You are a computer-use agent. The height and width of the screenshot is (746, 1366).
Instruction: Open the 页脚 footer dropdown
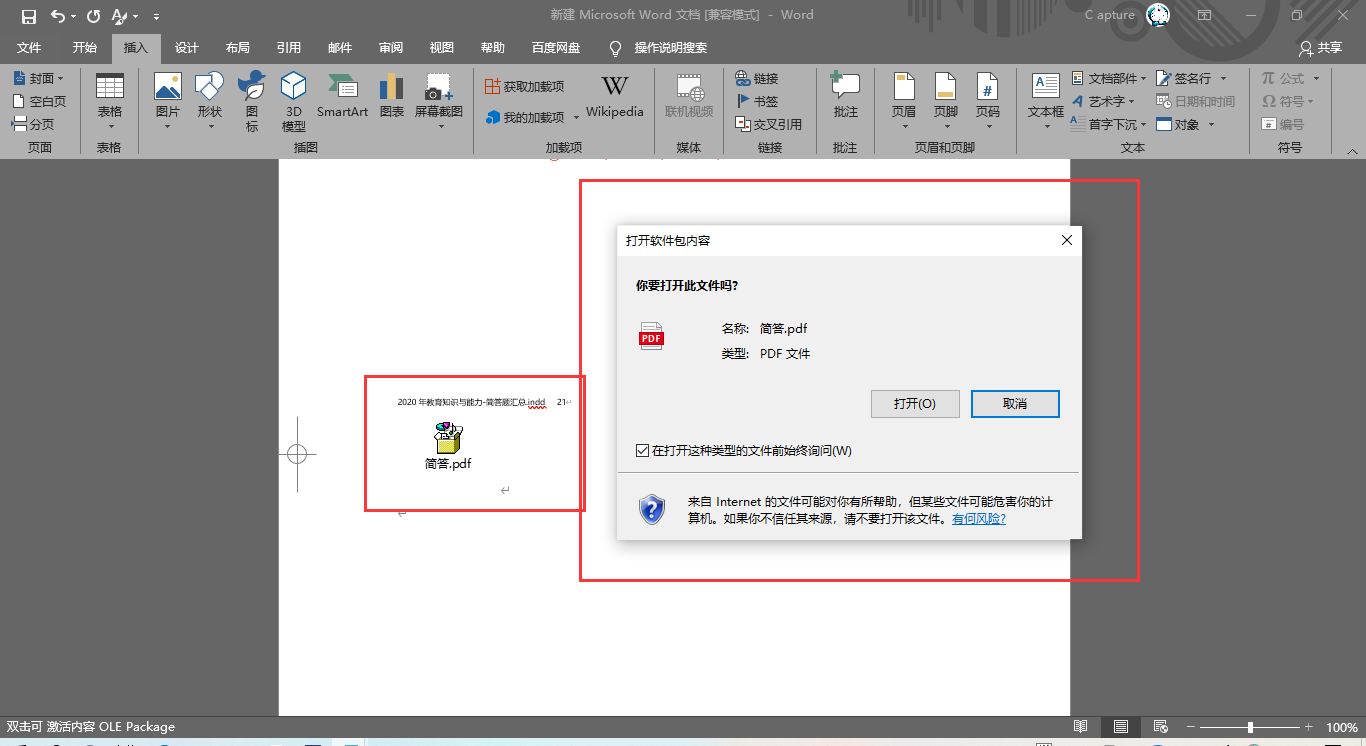946,102
